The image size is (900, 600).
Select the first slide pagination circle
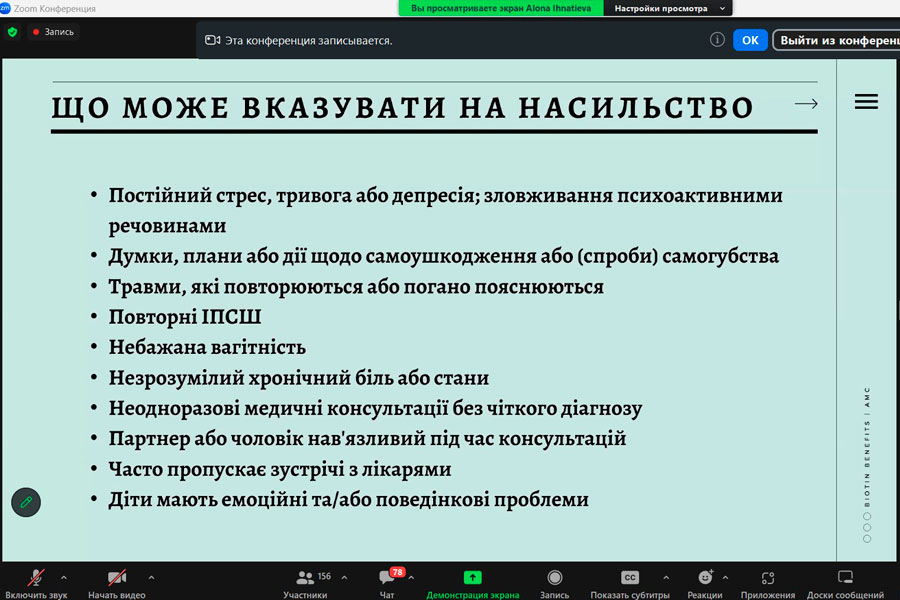[867, 516]
